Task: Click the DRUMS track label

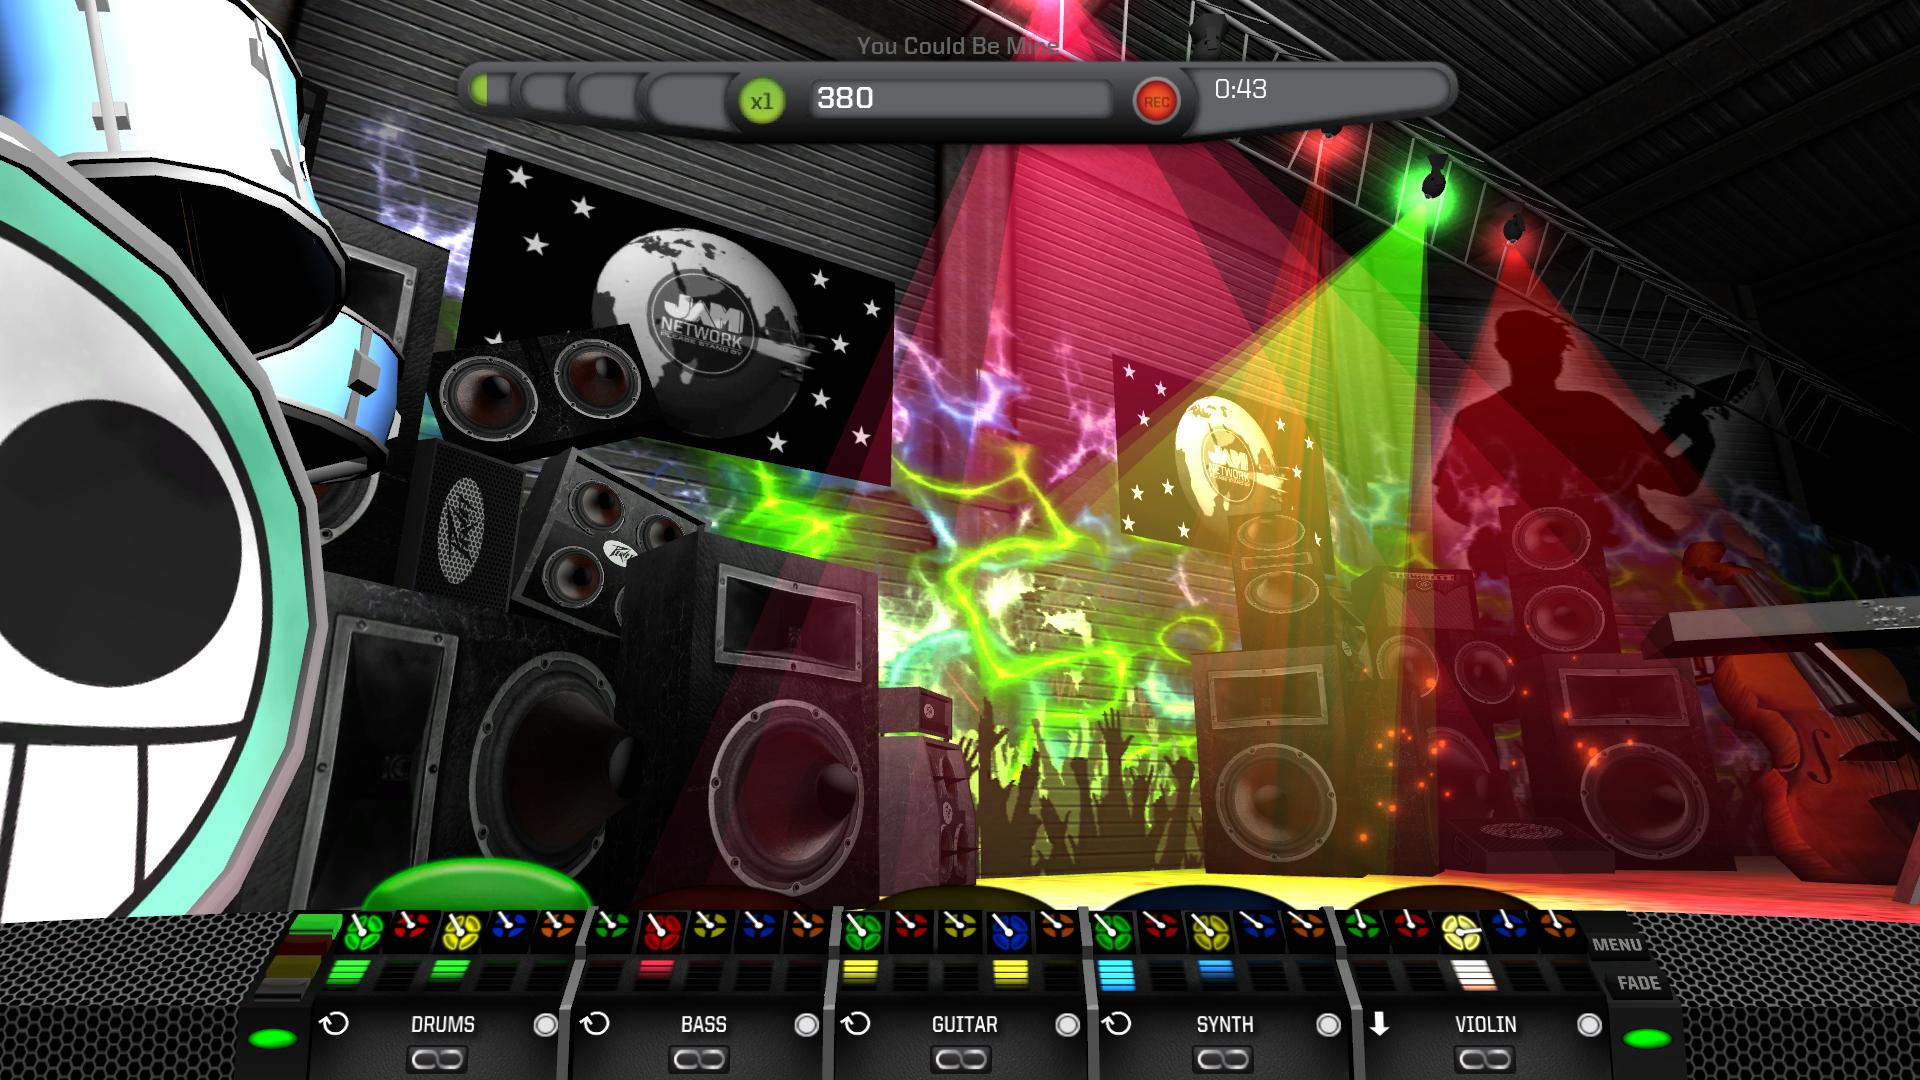Action: [443, 1025]
